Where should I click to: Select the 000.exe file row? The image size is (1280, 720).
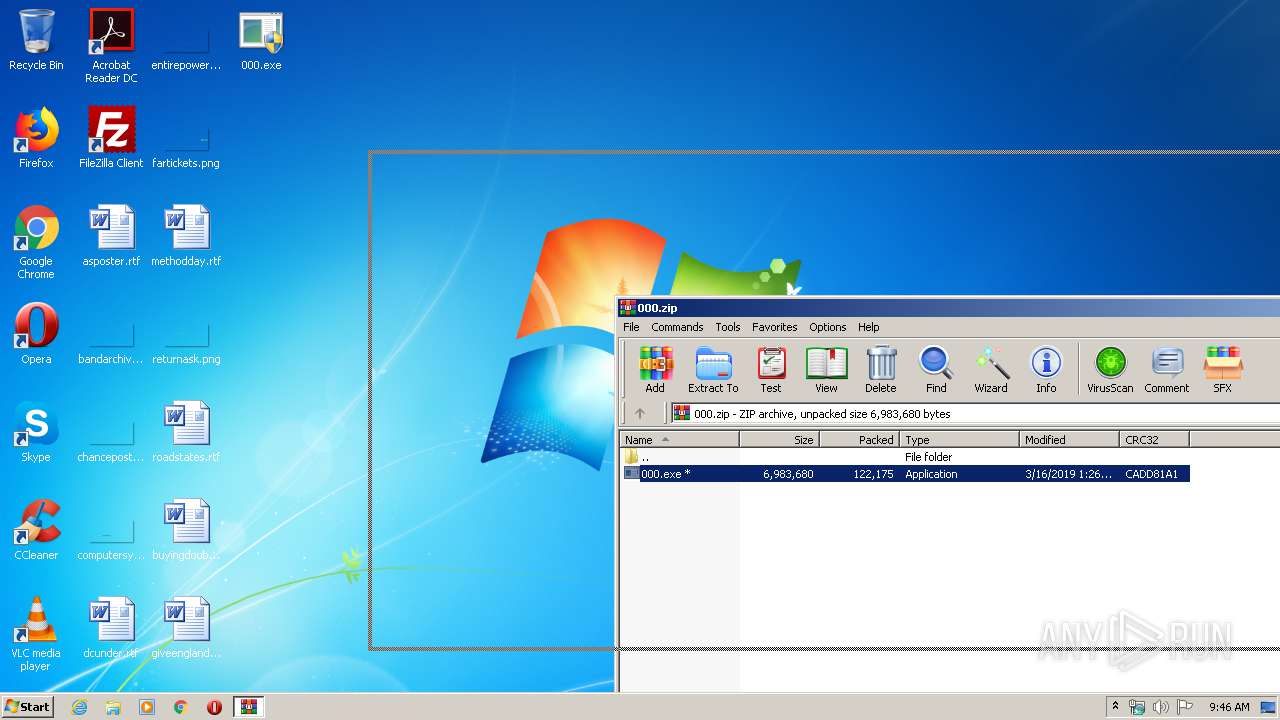(905, 474)
